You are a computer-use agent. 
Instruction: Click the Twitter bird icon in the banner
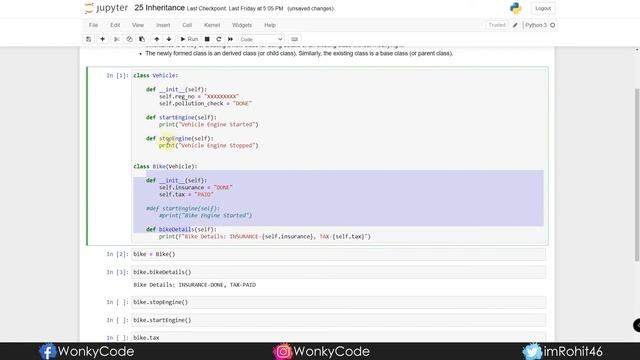[532, 351]
